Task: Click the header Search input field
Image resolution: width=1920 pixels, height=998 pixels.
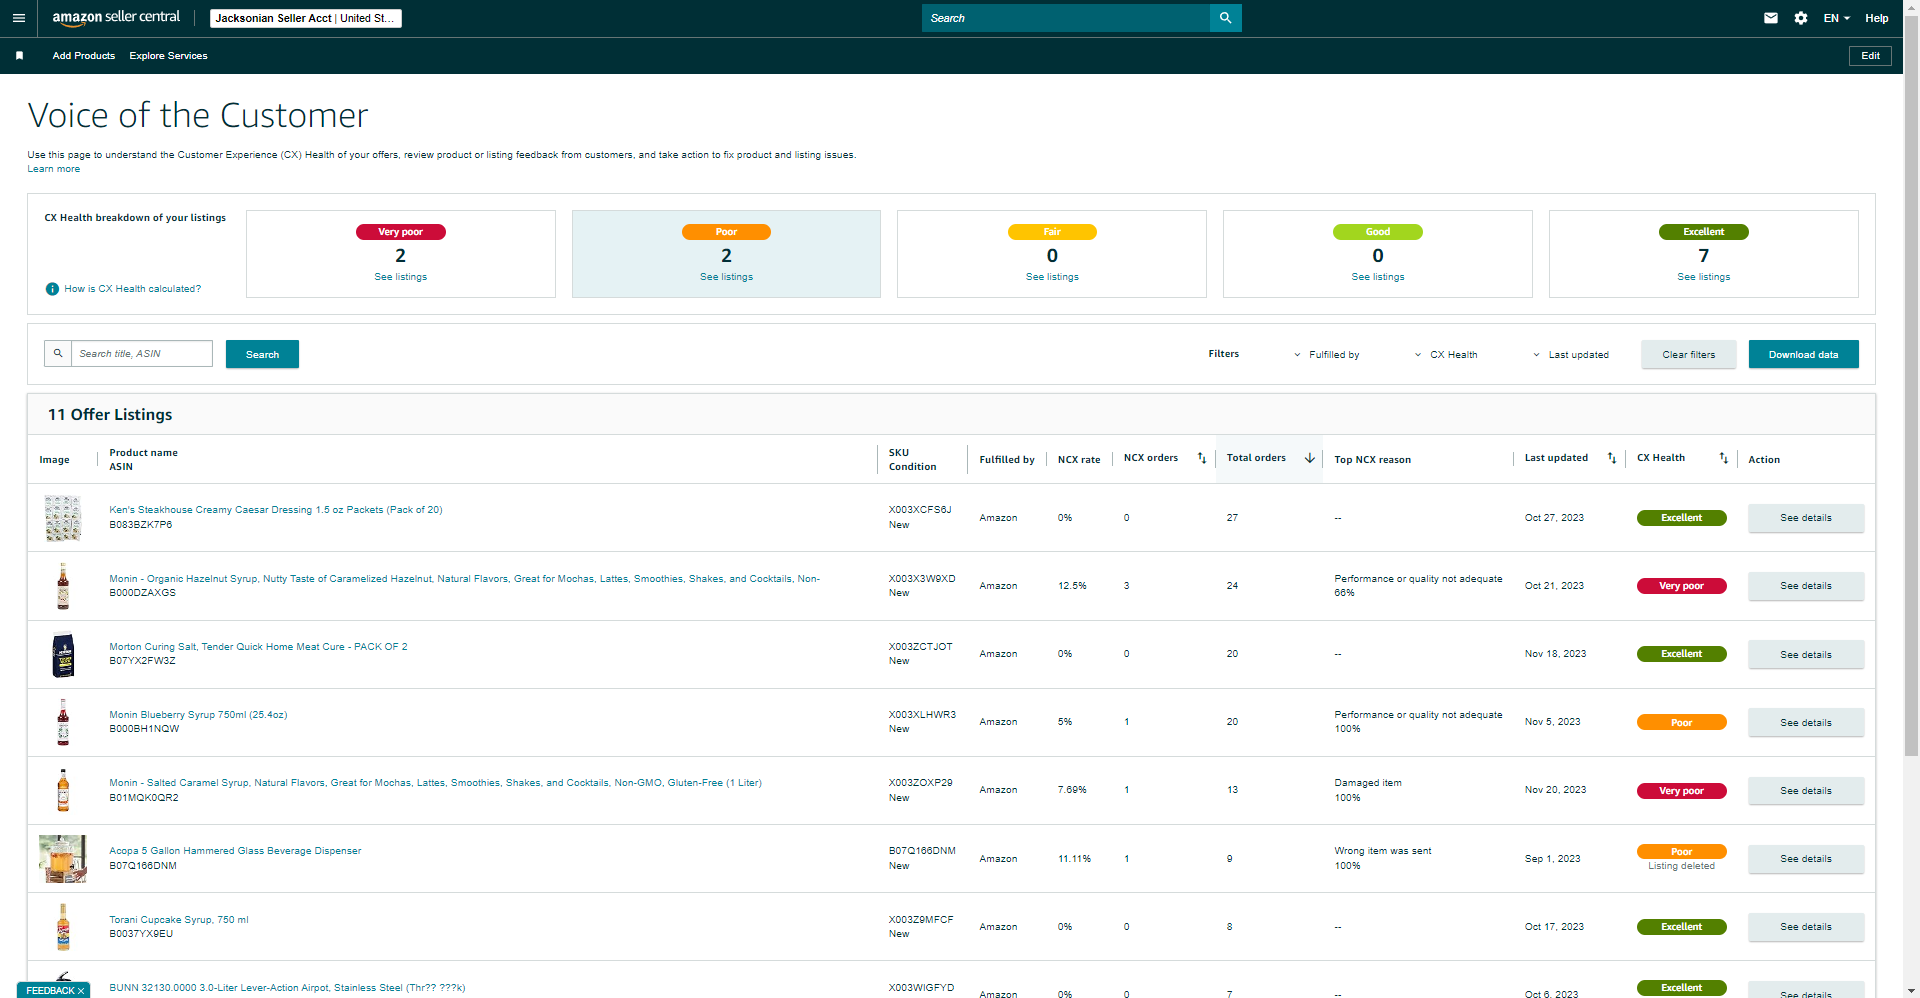Action: (1066, 18)
